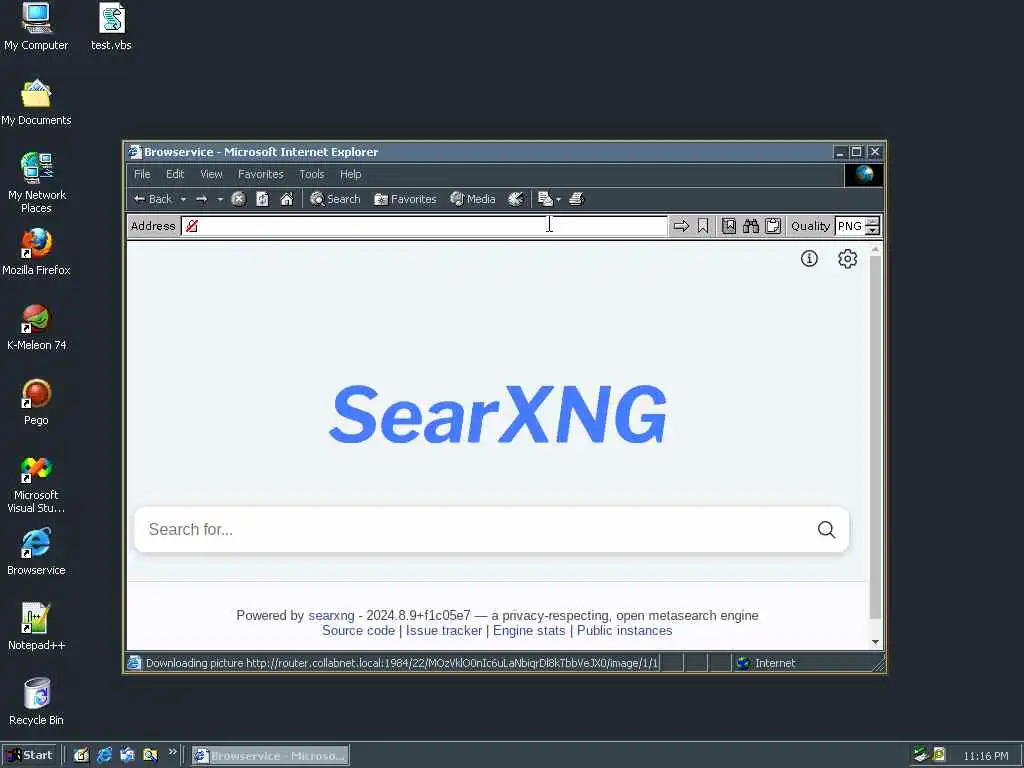Select My Network Places desktop icon
This screenshot has height=768, width=1024.
(36, 183)
